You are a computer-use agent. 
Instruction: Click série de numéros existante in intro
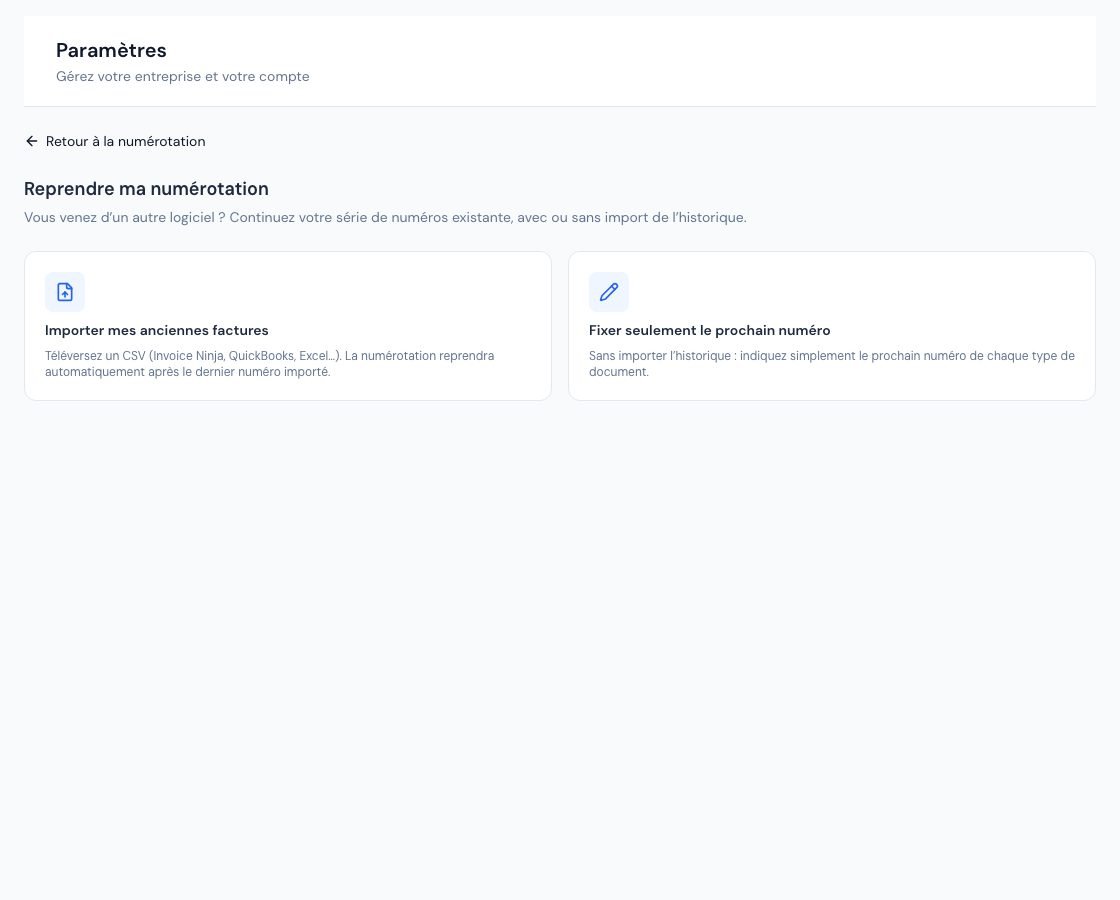coord(424,217)
